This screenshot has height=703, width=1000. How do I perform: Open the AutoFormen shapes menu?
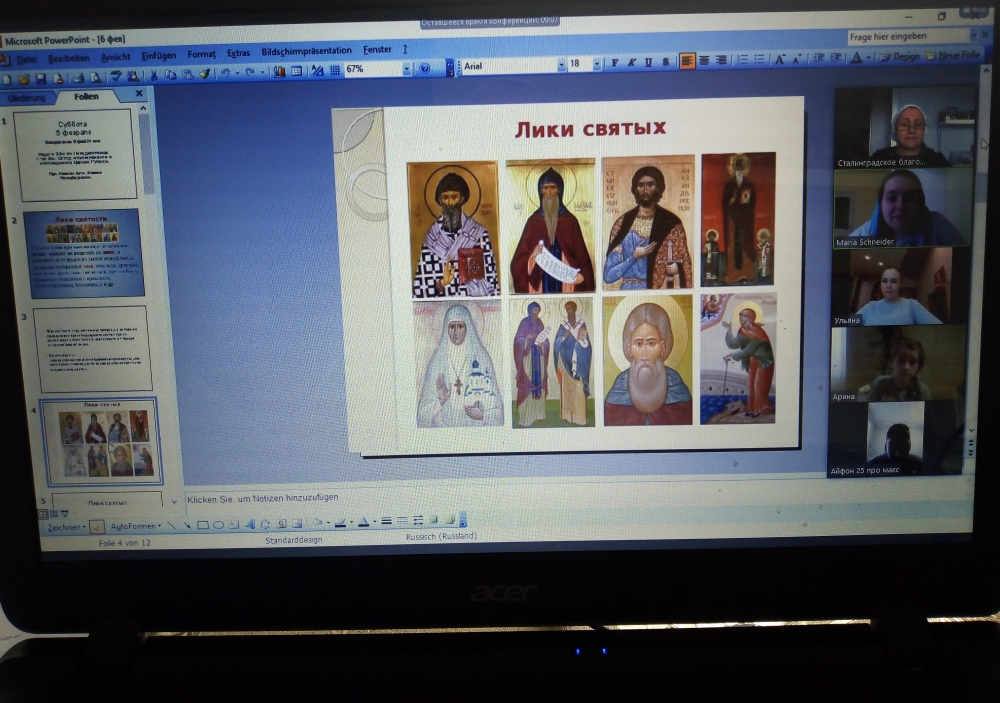[135, 526]
